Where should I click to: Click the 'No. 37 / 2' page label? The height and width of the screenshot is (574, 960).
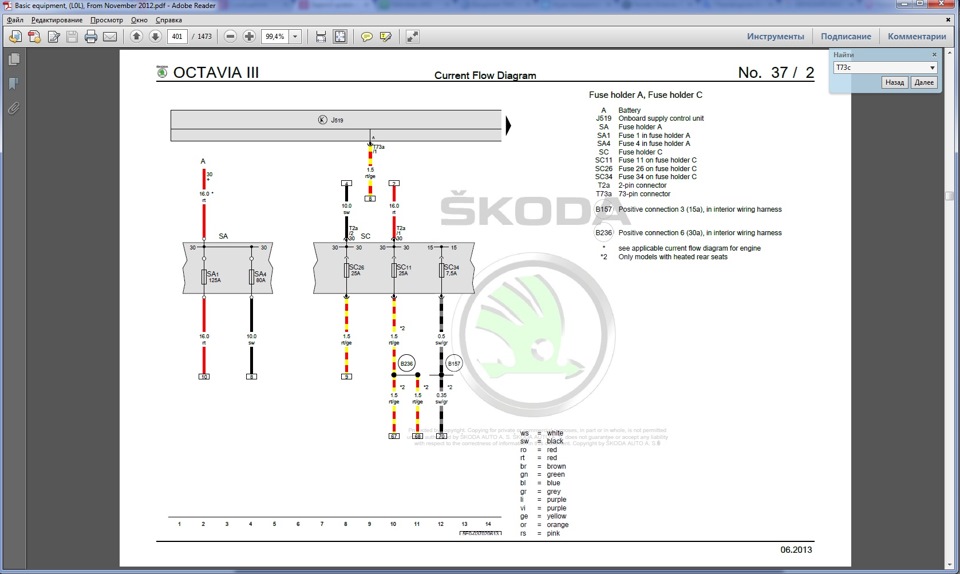coord(776,72)
